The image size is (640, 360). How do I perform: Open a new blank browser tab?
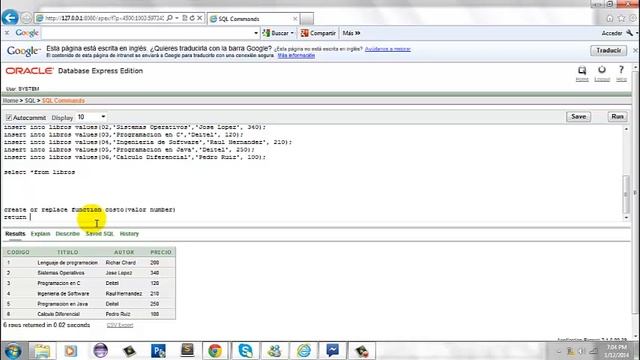point(307,19)
